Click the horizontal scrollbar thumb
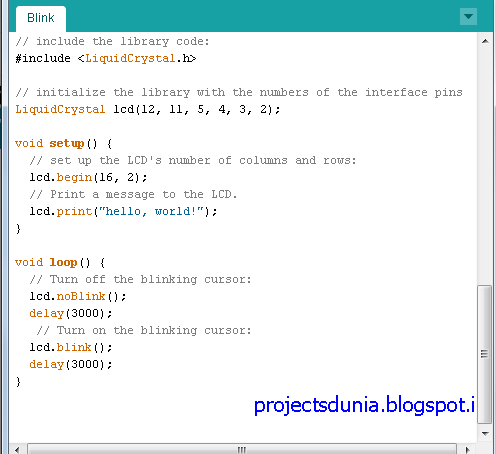Screen dimensions: 496x454 tap(242, 449)
